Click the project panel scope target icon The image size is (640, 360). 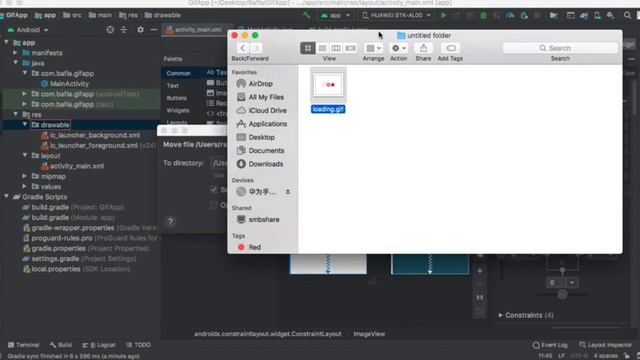pyautogui.click(x=110, y=30)
